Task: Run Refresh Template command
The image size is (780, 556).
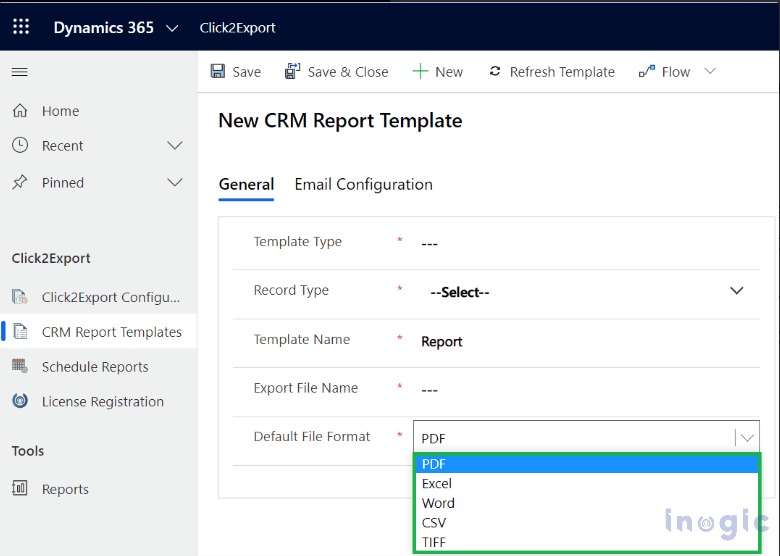Action: [562, 72]
